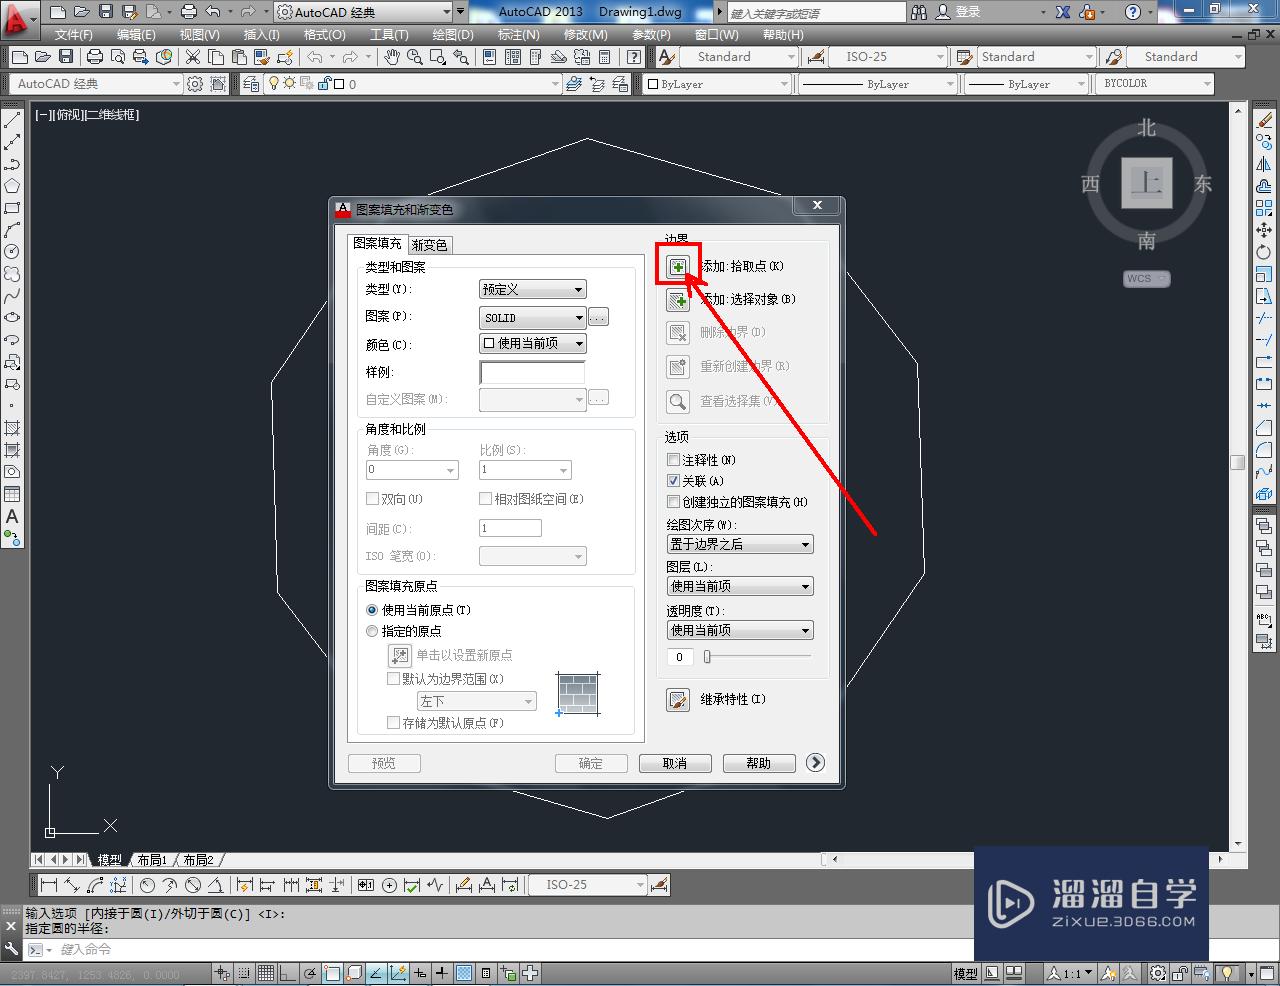Select the Pan hand tool
Viewport: 1280px width, 986px height.
(391, 57)
